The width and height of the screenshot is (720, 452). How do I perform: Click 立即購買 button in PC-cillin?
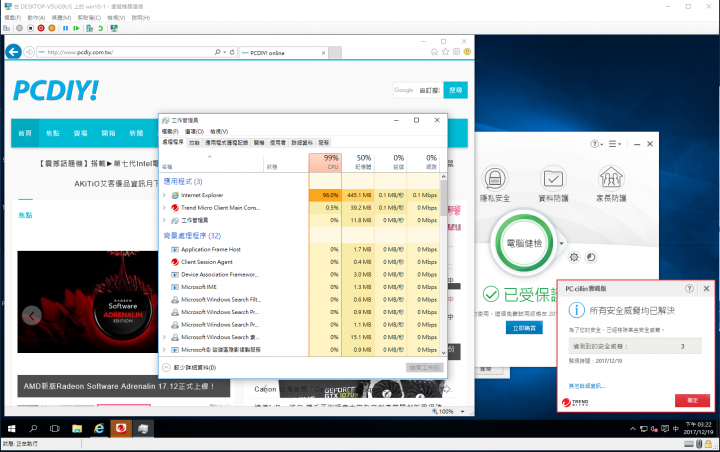pos(524,328)
